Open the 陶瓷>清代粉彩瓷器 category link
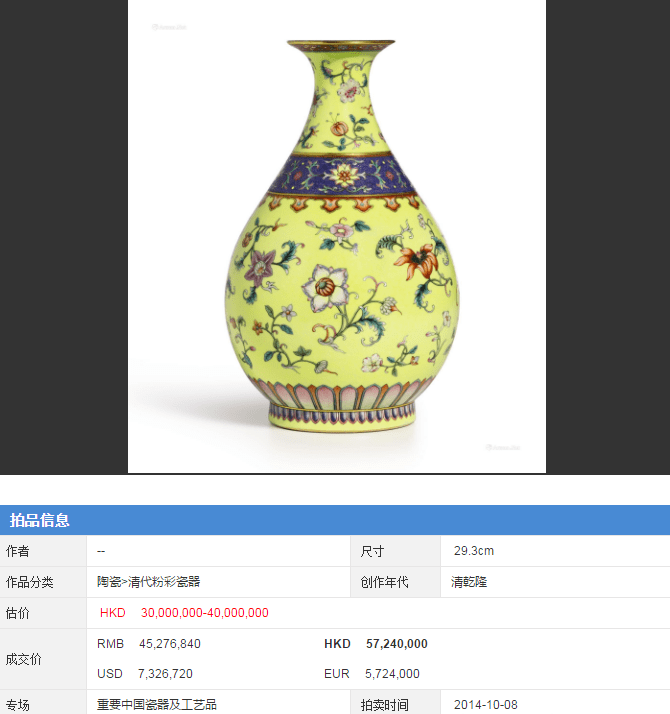The height and width of the screenshot is (714, 670). pos(148,581)
